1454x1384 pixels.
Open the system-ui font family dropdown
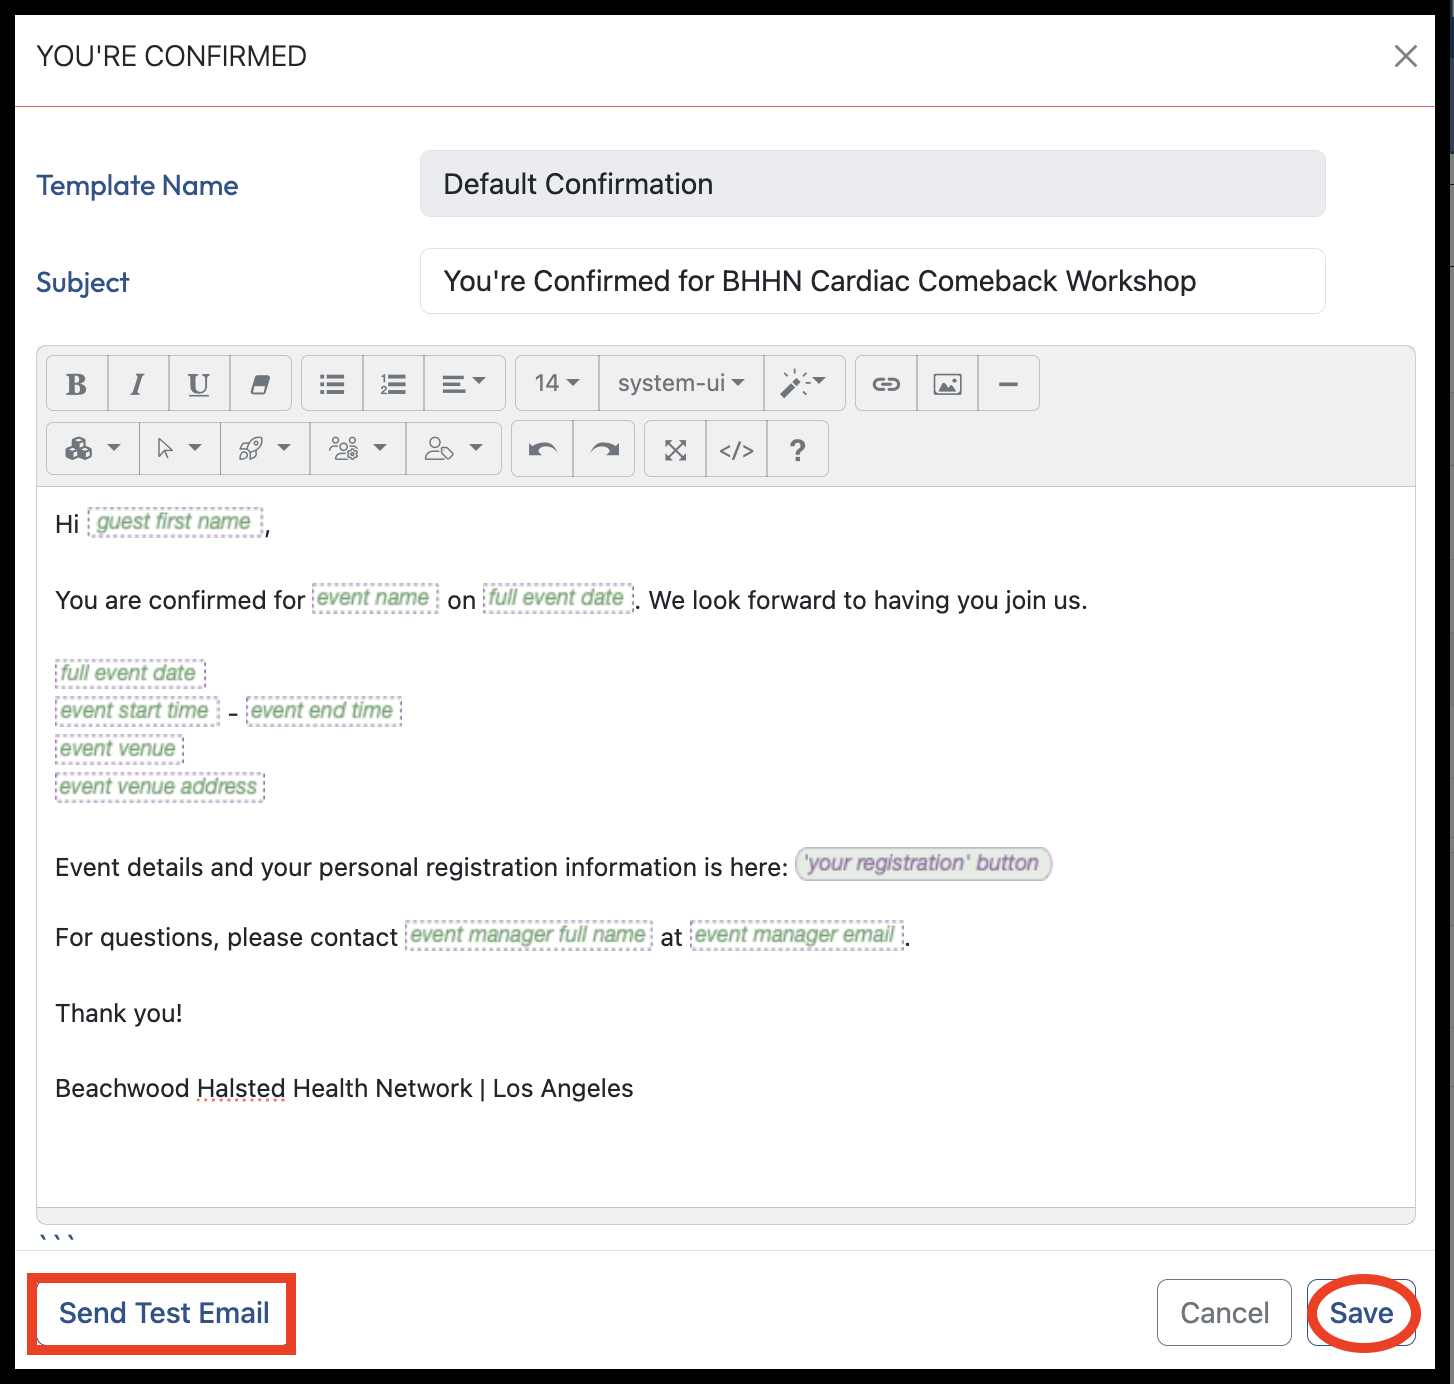681,383
